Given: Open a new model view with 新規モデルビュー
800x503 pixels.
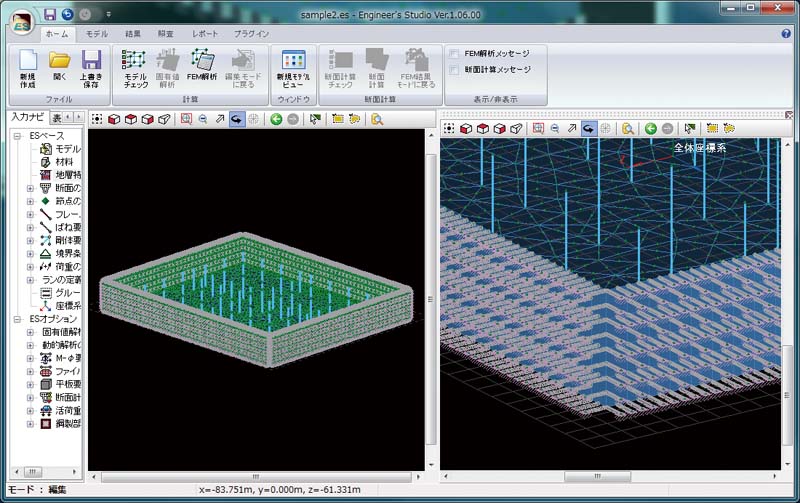Looking at the screenshot, I should click(x=293, y=66).
